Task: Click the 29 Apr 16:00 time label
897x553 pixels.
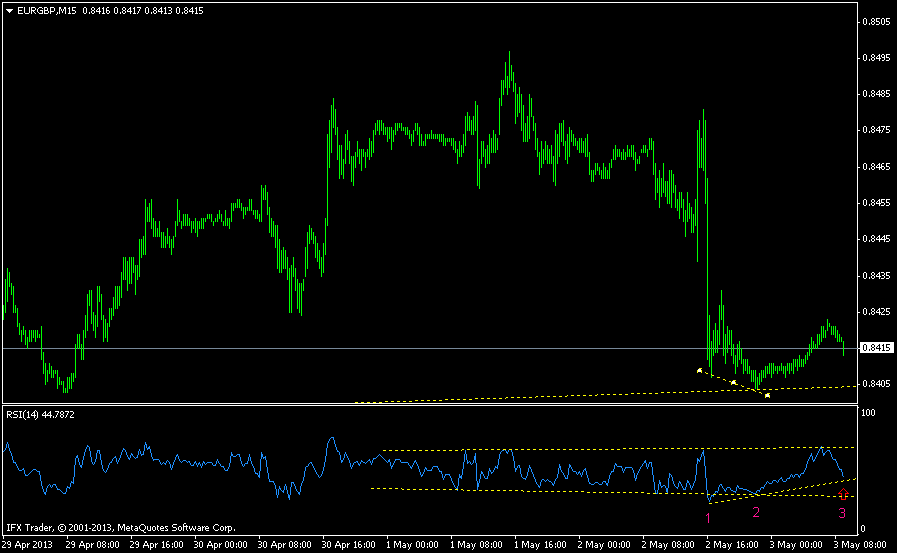Action: [x=156, y=545]
